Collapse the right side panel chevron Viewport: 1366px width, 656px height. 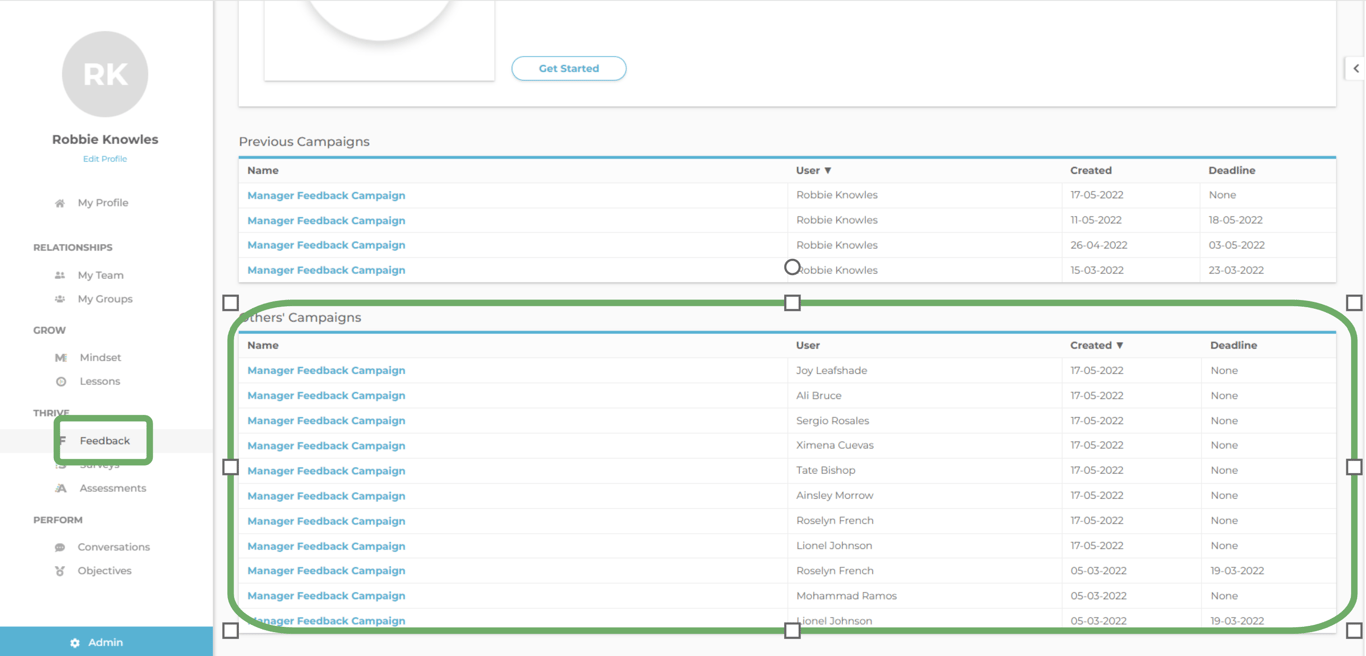pyautogui.click(x=1356, y=68)
